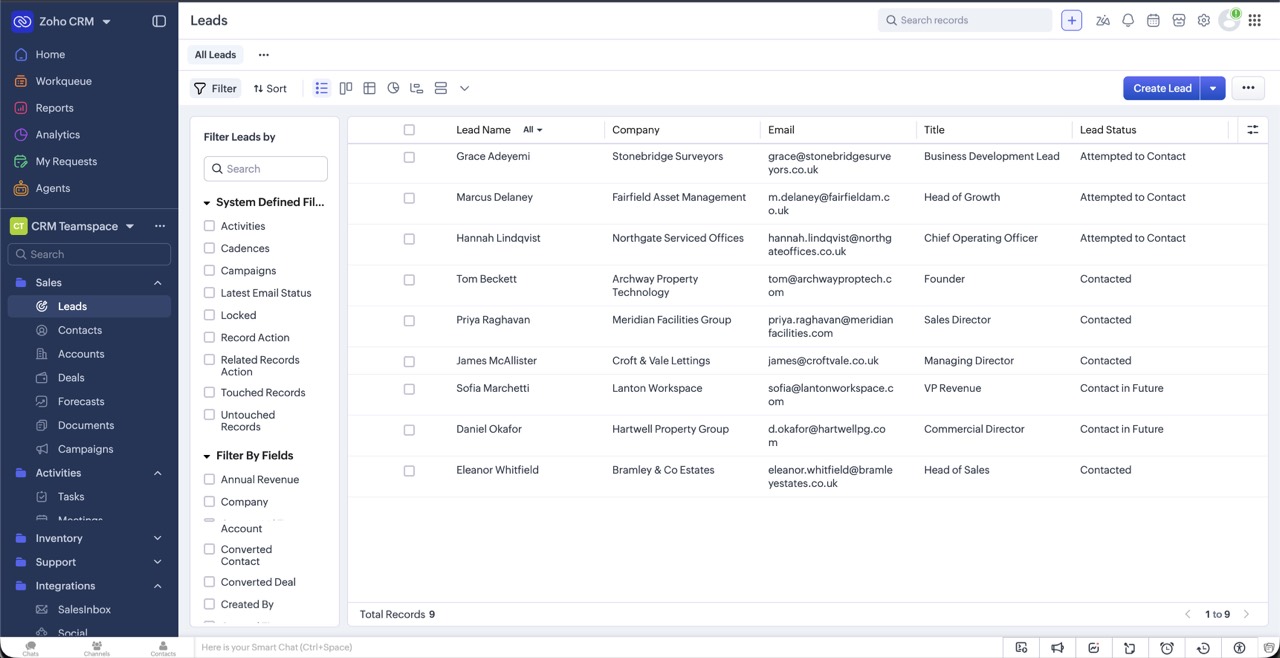Collapse the sidebar with the panel toggle icon
1280x658 pixels.
pos(159,21)
